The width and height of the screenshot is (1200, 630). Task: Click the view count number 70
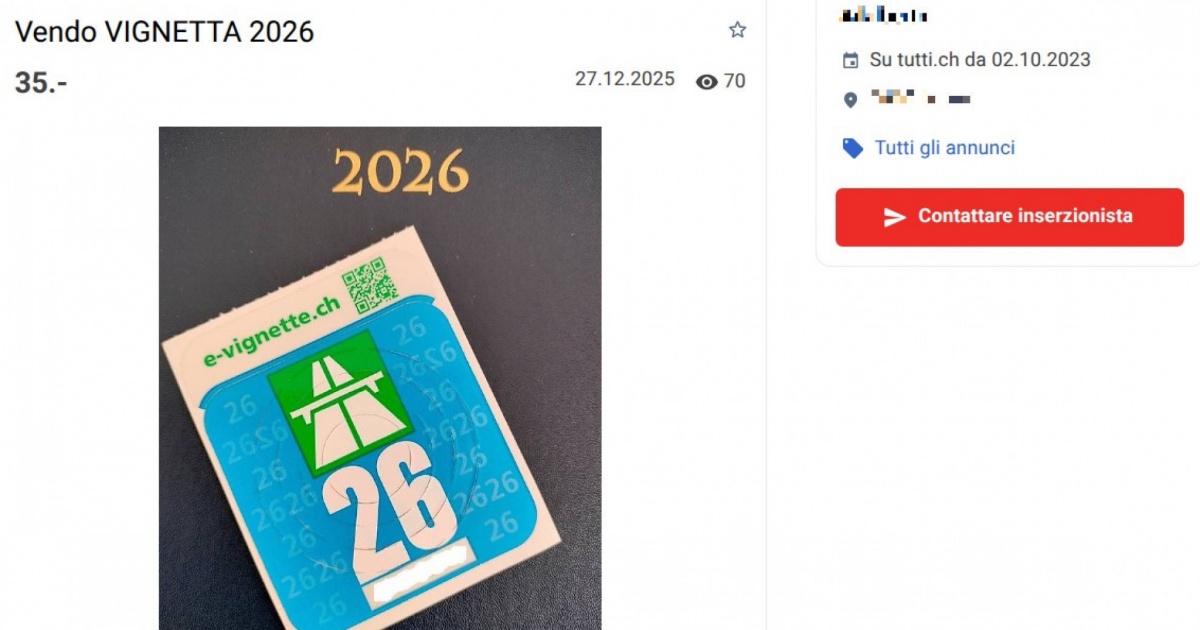pos(734,82)
